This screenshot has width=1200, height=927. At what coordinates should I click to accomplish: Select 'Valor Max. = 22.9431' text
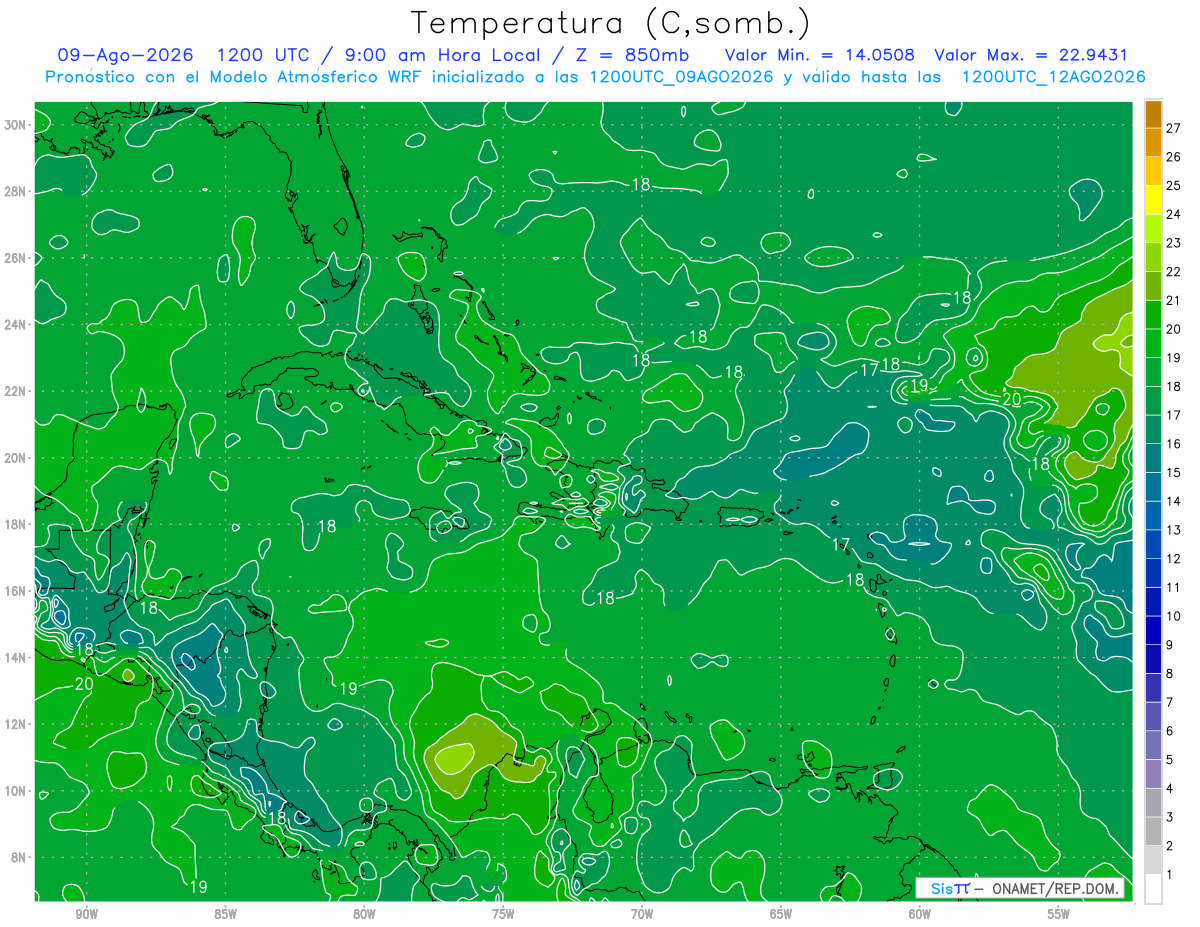(1031, 56)
